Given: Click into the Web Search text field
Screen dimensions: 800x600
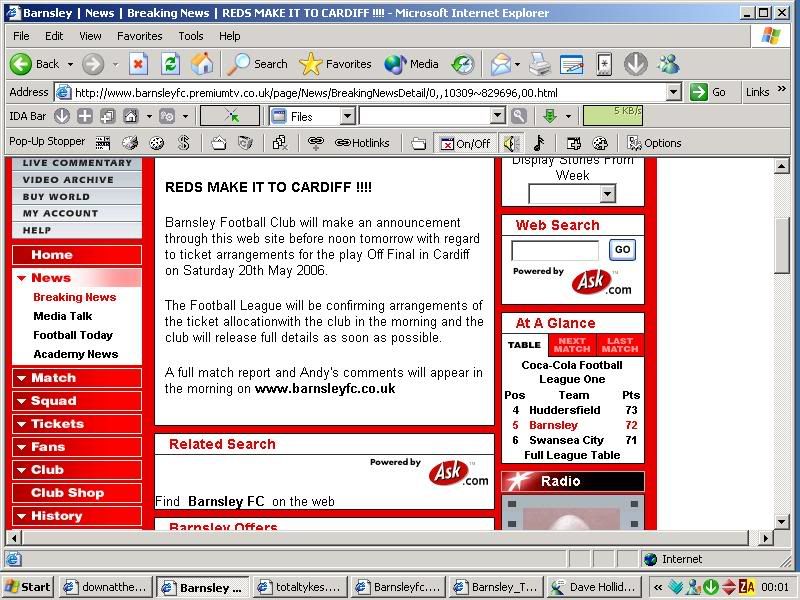Looking at the screenshot, I should point(555,251).
